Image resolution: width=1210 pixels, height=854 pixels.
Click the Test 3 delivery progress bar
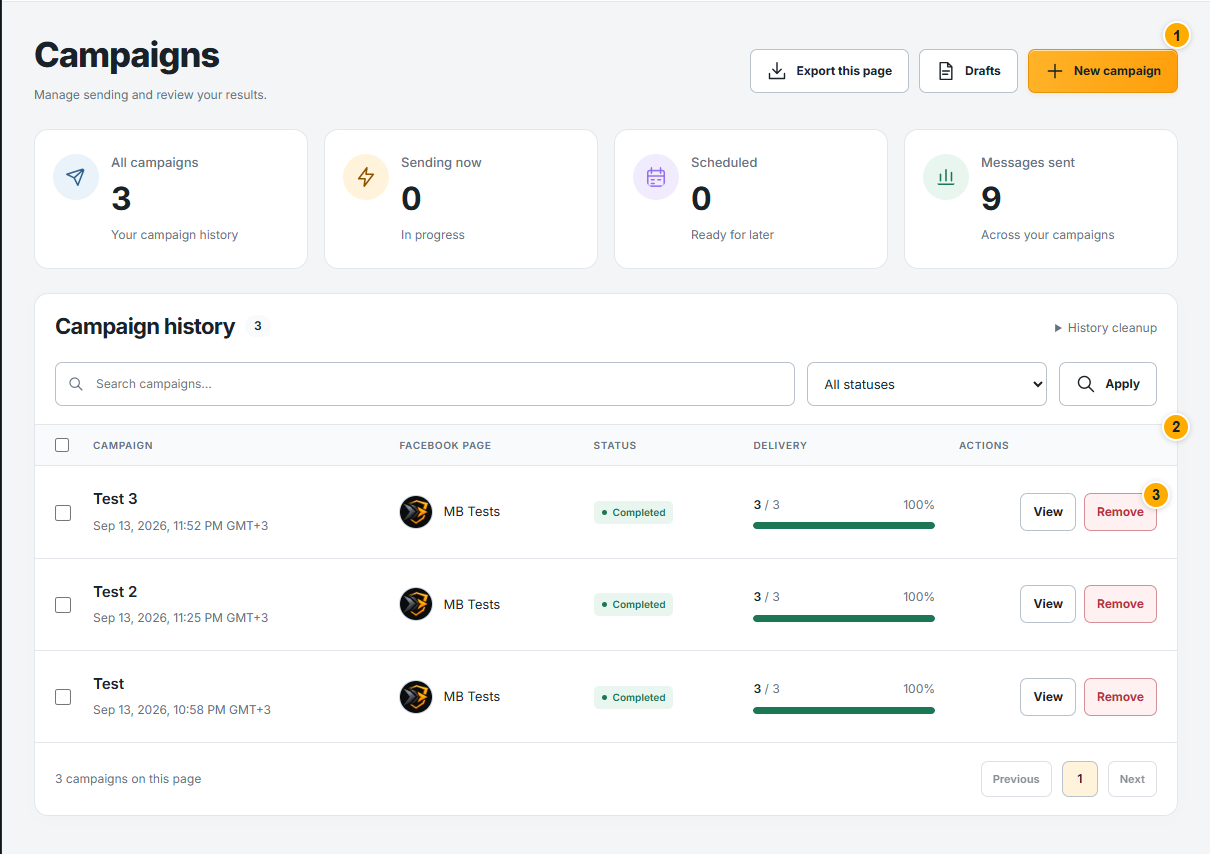[x=844, y=525]
